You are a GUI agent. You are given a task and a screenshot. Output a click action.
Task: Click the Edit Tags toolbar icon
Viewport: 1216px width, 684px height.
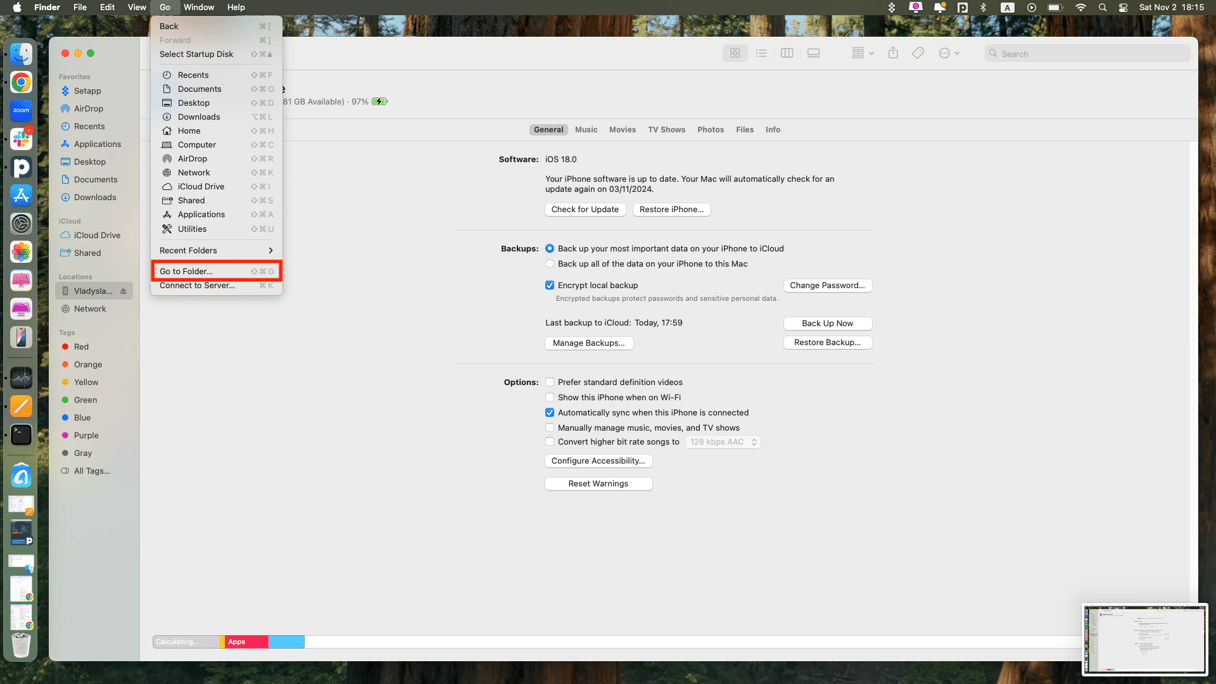tap(918, 54)
